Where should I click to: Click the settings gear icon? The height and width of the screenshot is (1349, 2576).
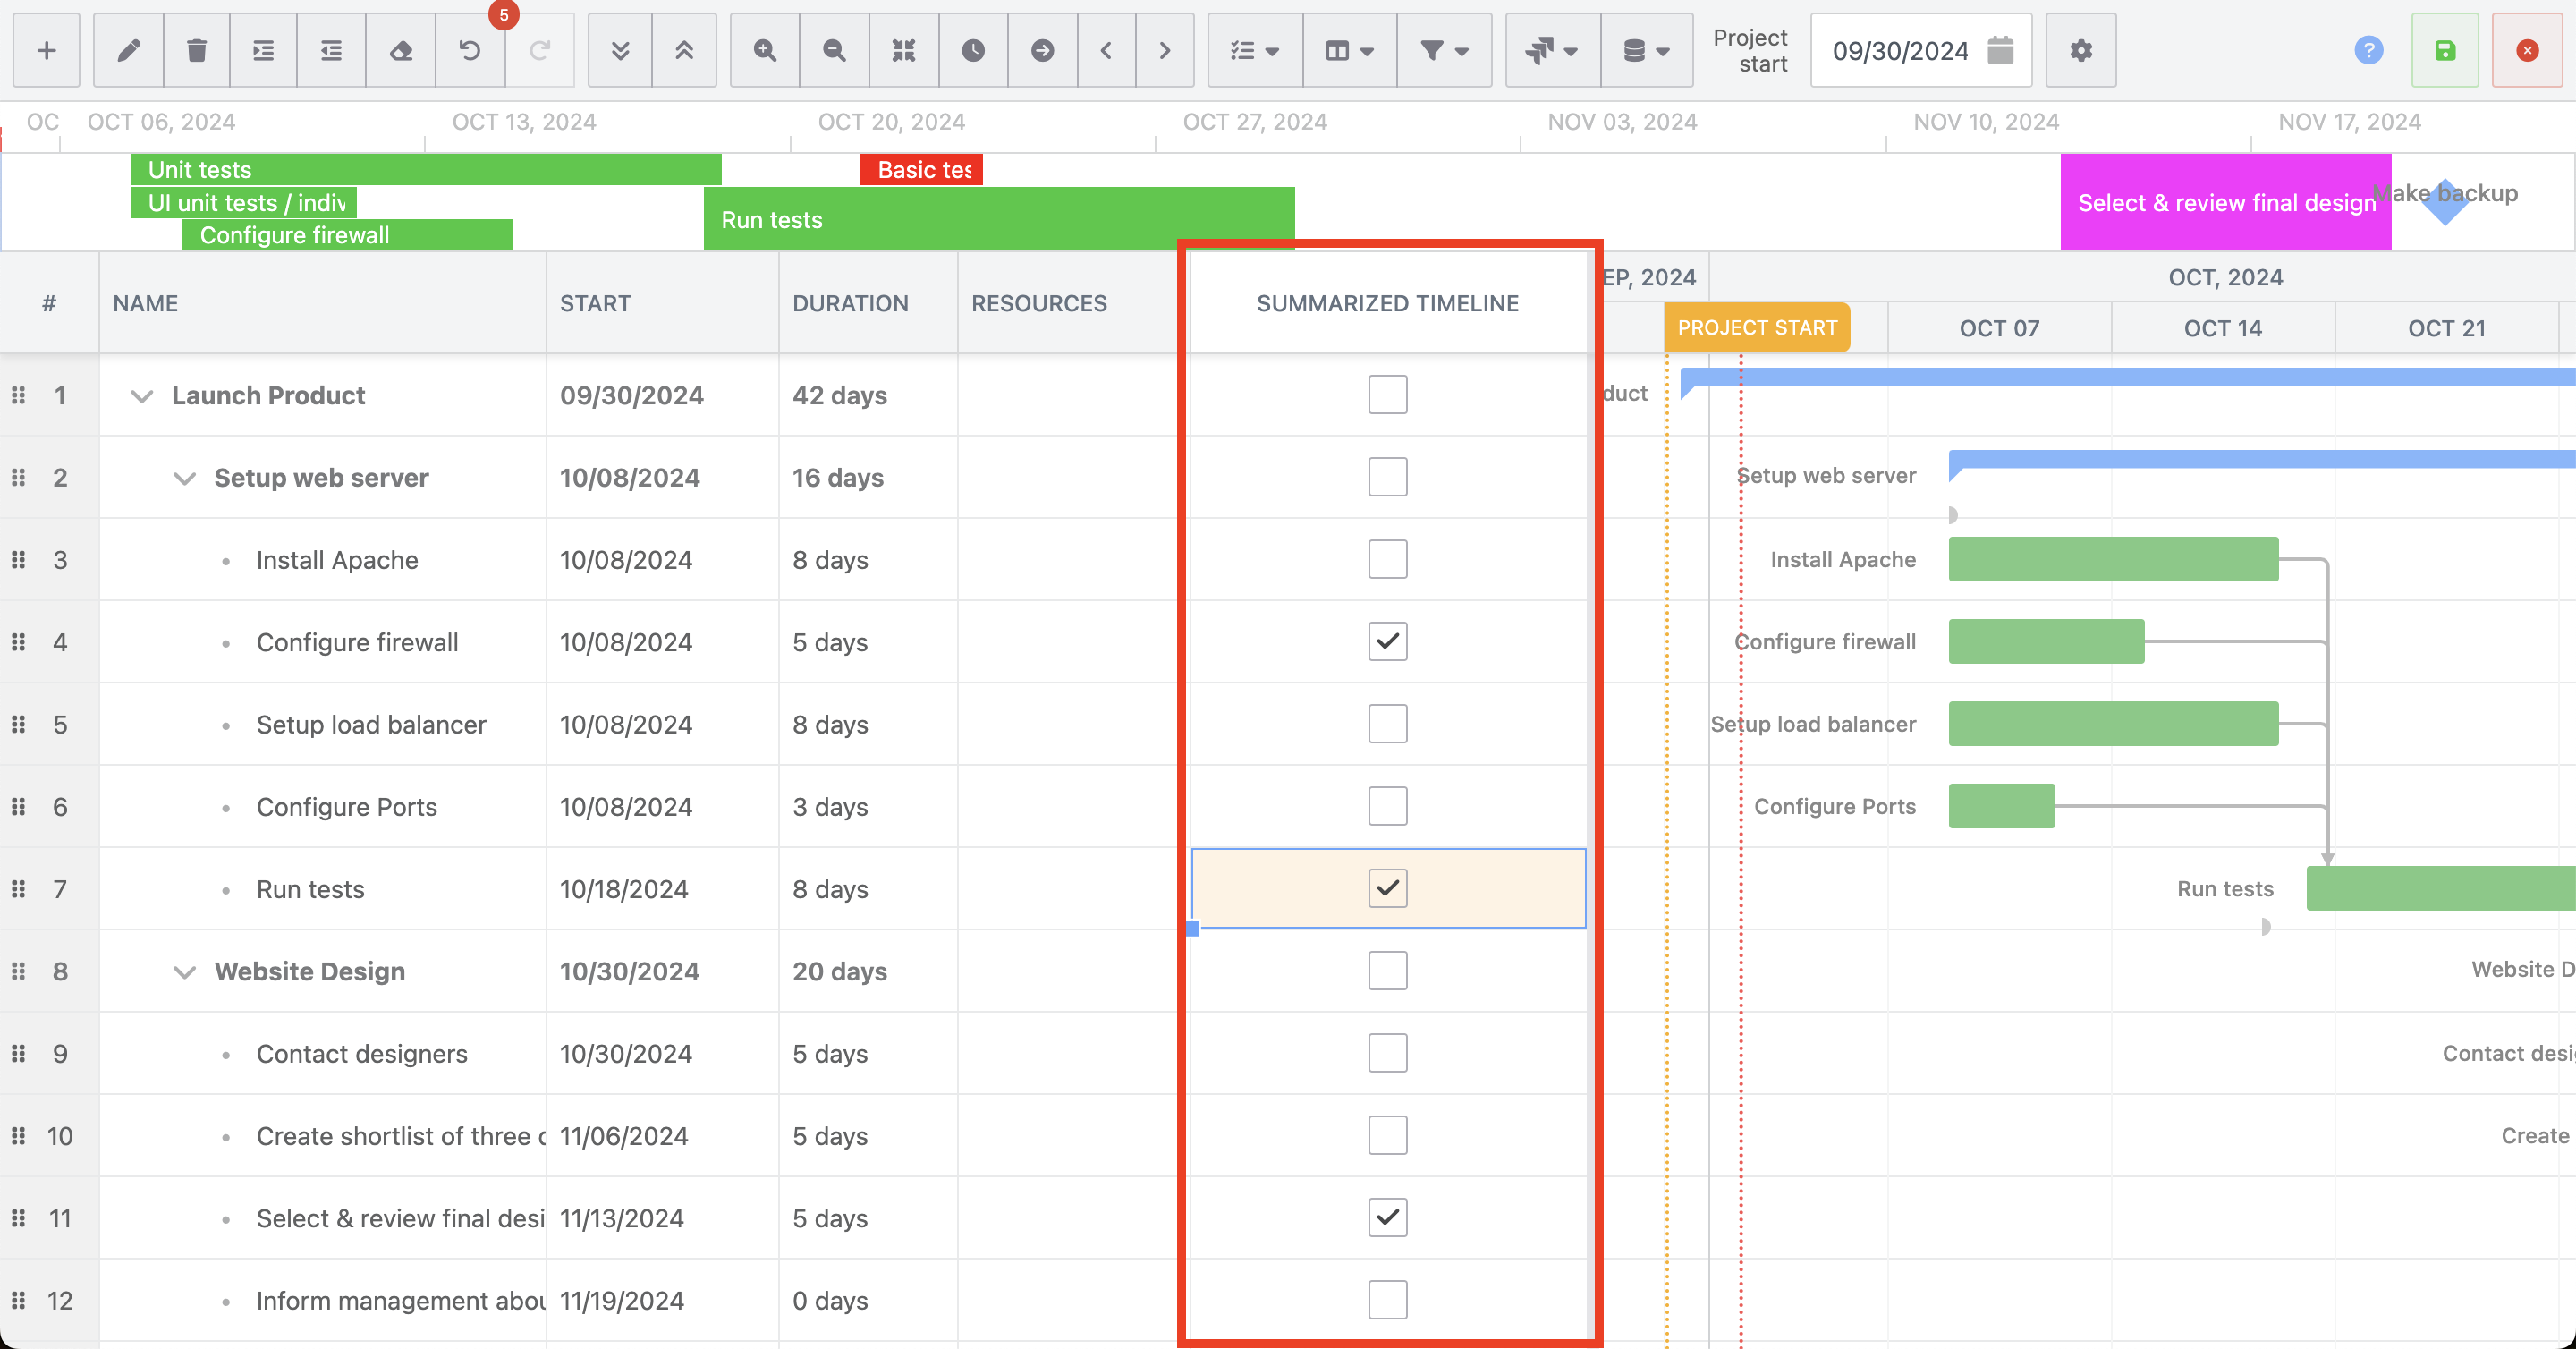(2082, 51)
